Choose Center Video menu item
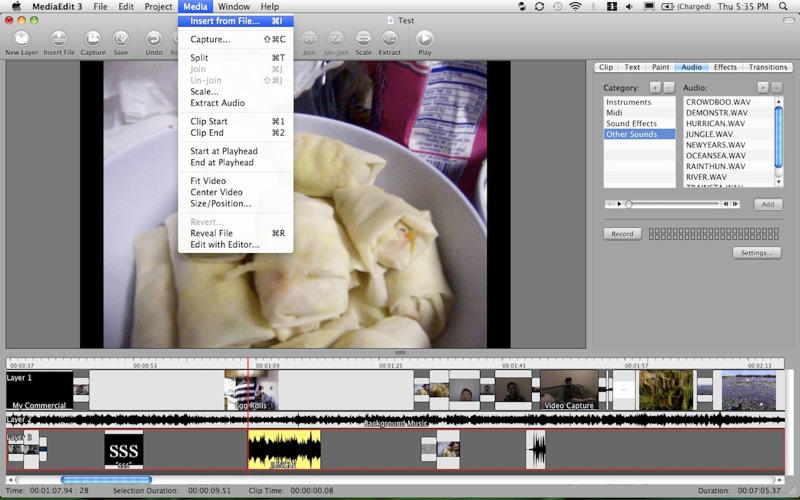 pyautogui.click(x=236, y=192)
